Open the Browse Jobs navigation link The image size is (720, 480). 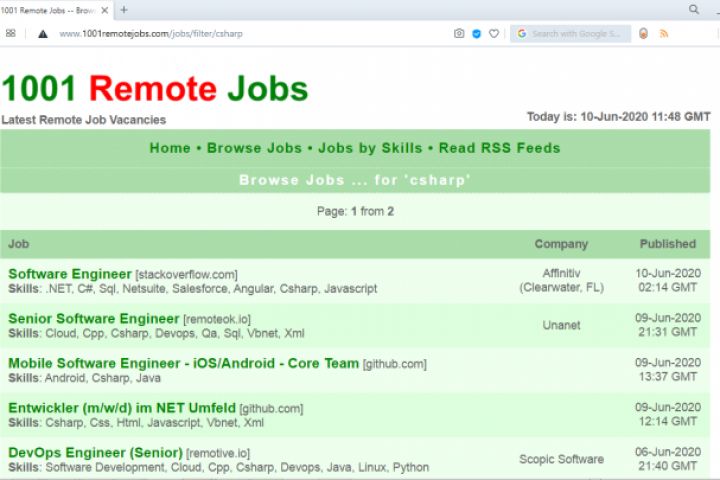tap(254, 148)
